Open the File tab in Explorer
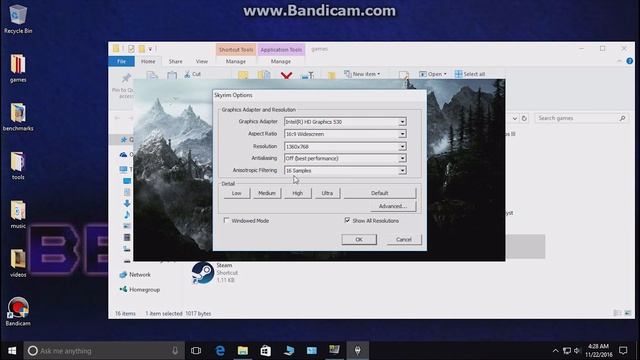 [122, 61]
